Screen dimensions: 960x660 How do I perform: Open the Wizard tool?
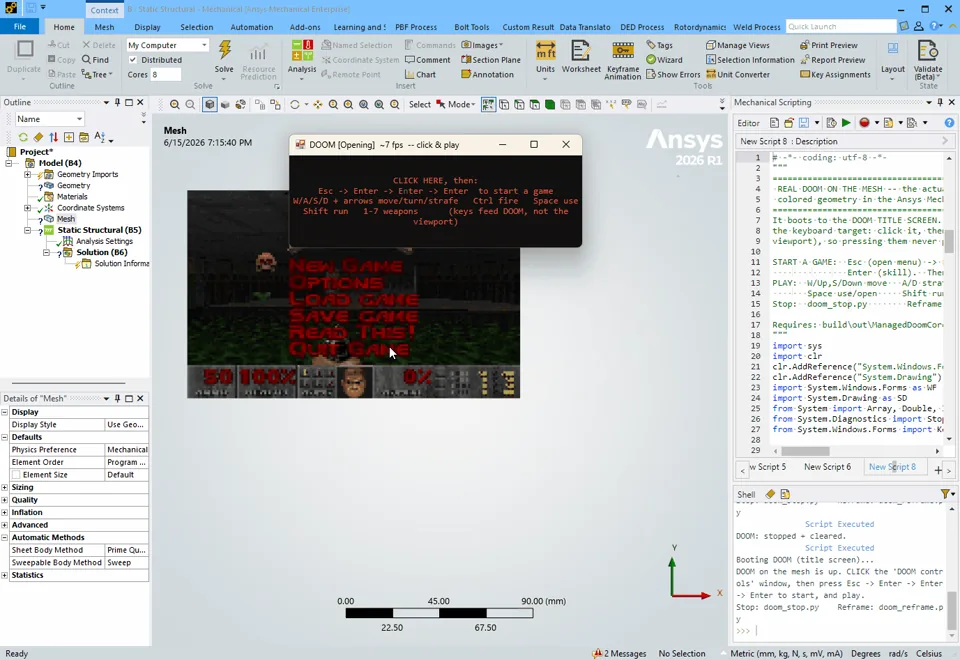click(664, 60)
